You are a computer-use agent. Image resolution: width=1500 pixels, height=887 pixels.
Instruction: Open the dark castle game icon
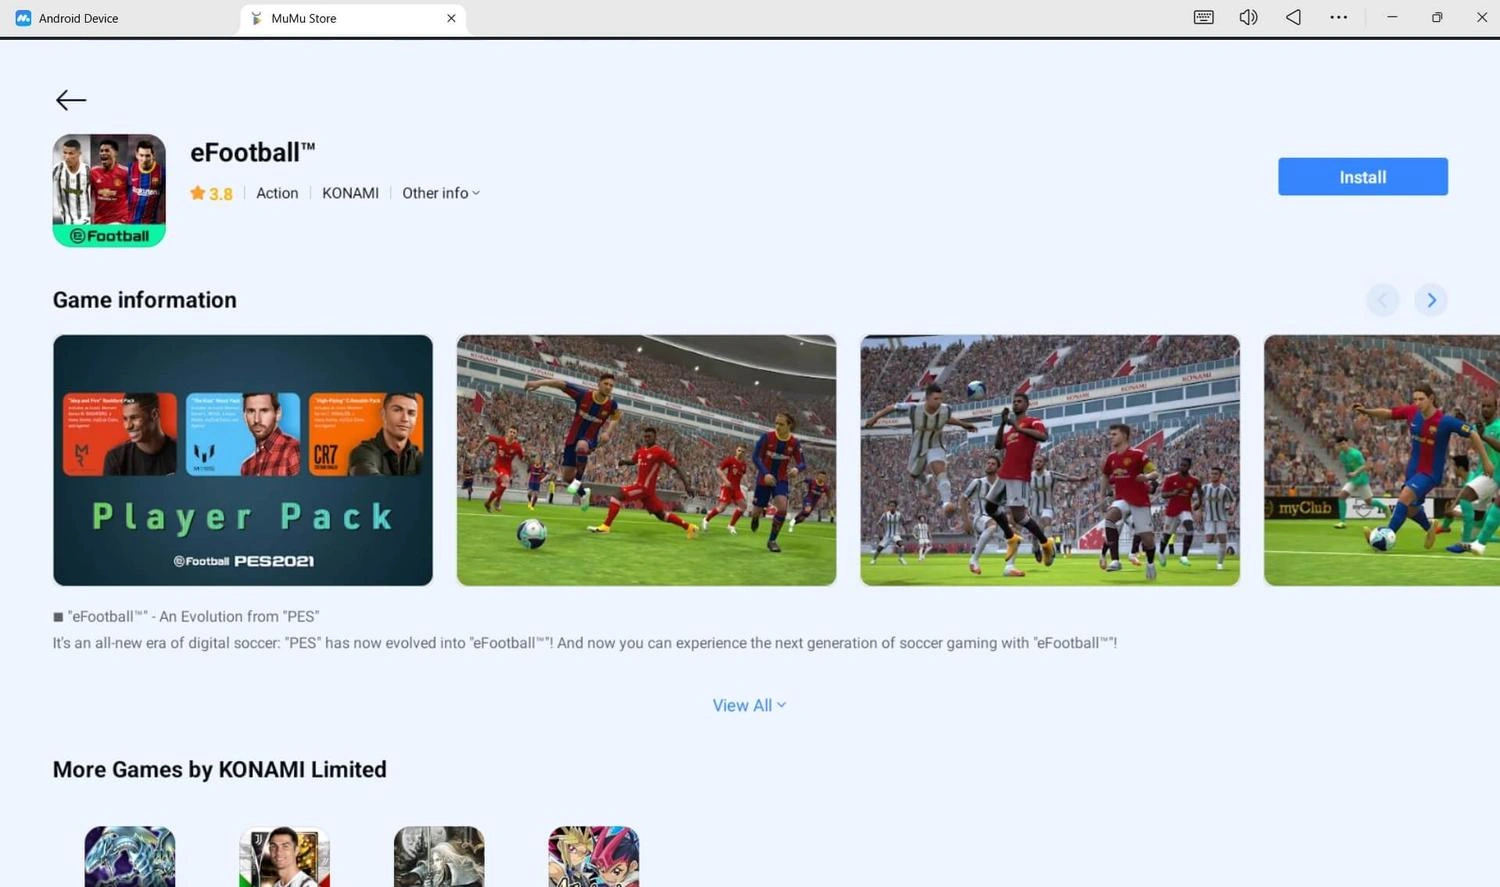point(439,857)
